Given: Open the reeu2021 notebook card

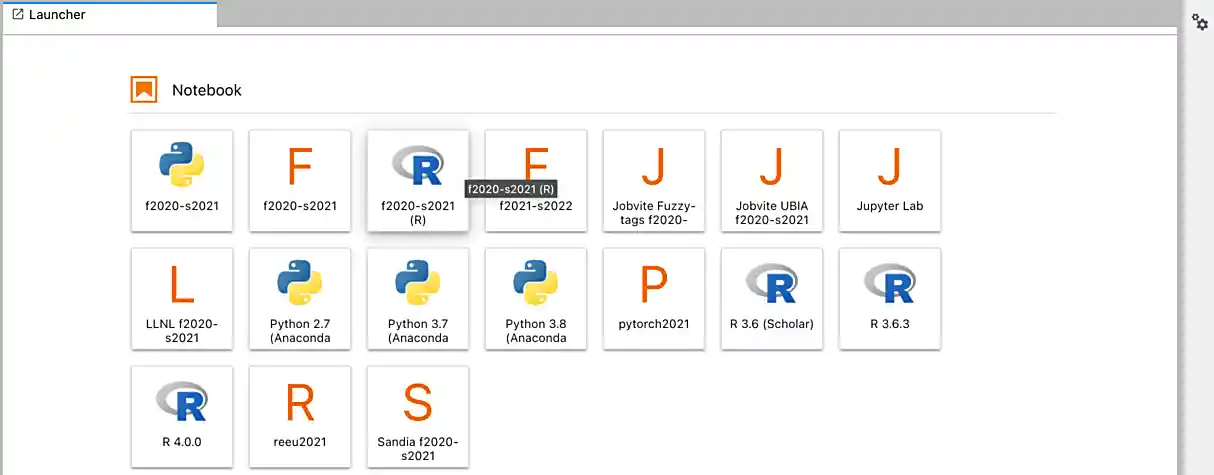Looking at the screenshot, I should 300,416.
